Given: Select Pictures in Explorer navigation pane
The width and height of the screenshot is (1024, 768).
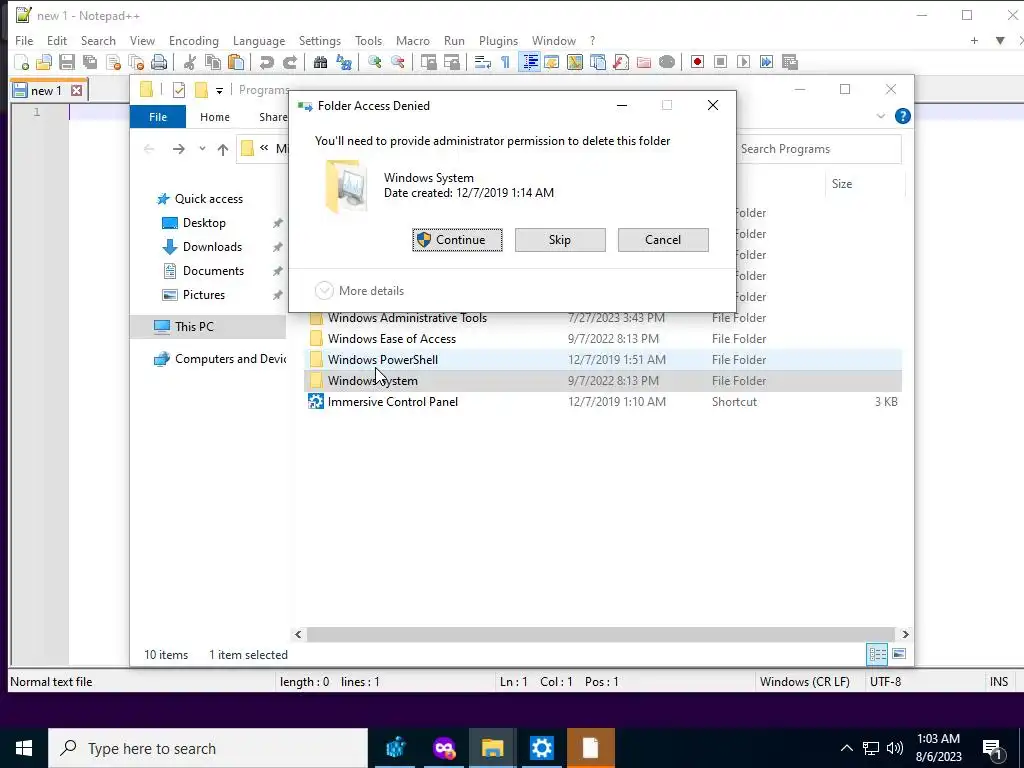Looking at the screenshot, I should click(x=204, y=295).
